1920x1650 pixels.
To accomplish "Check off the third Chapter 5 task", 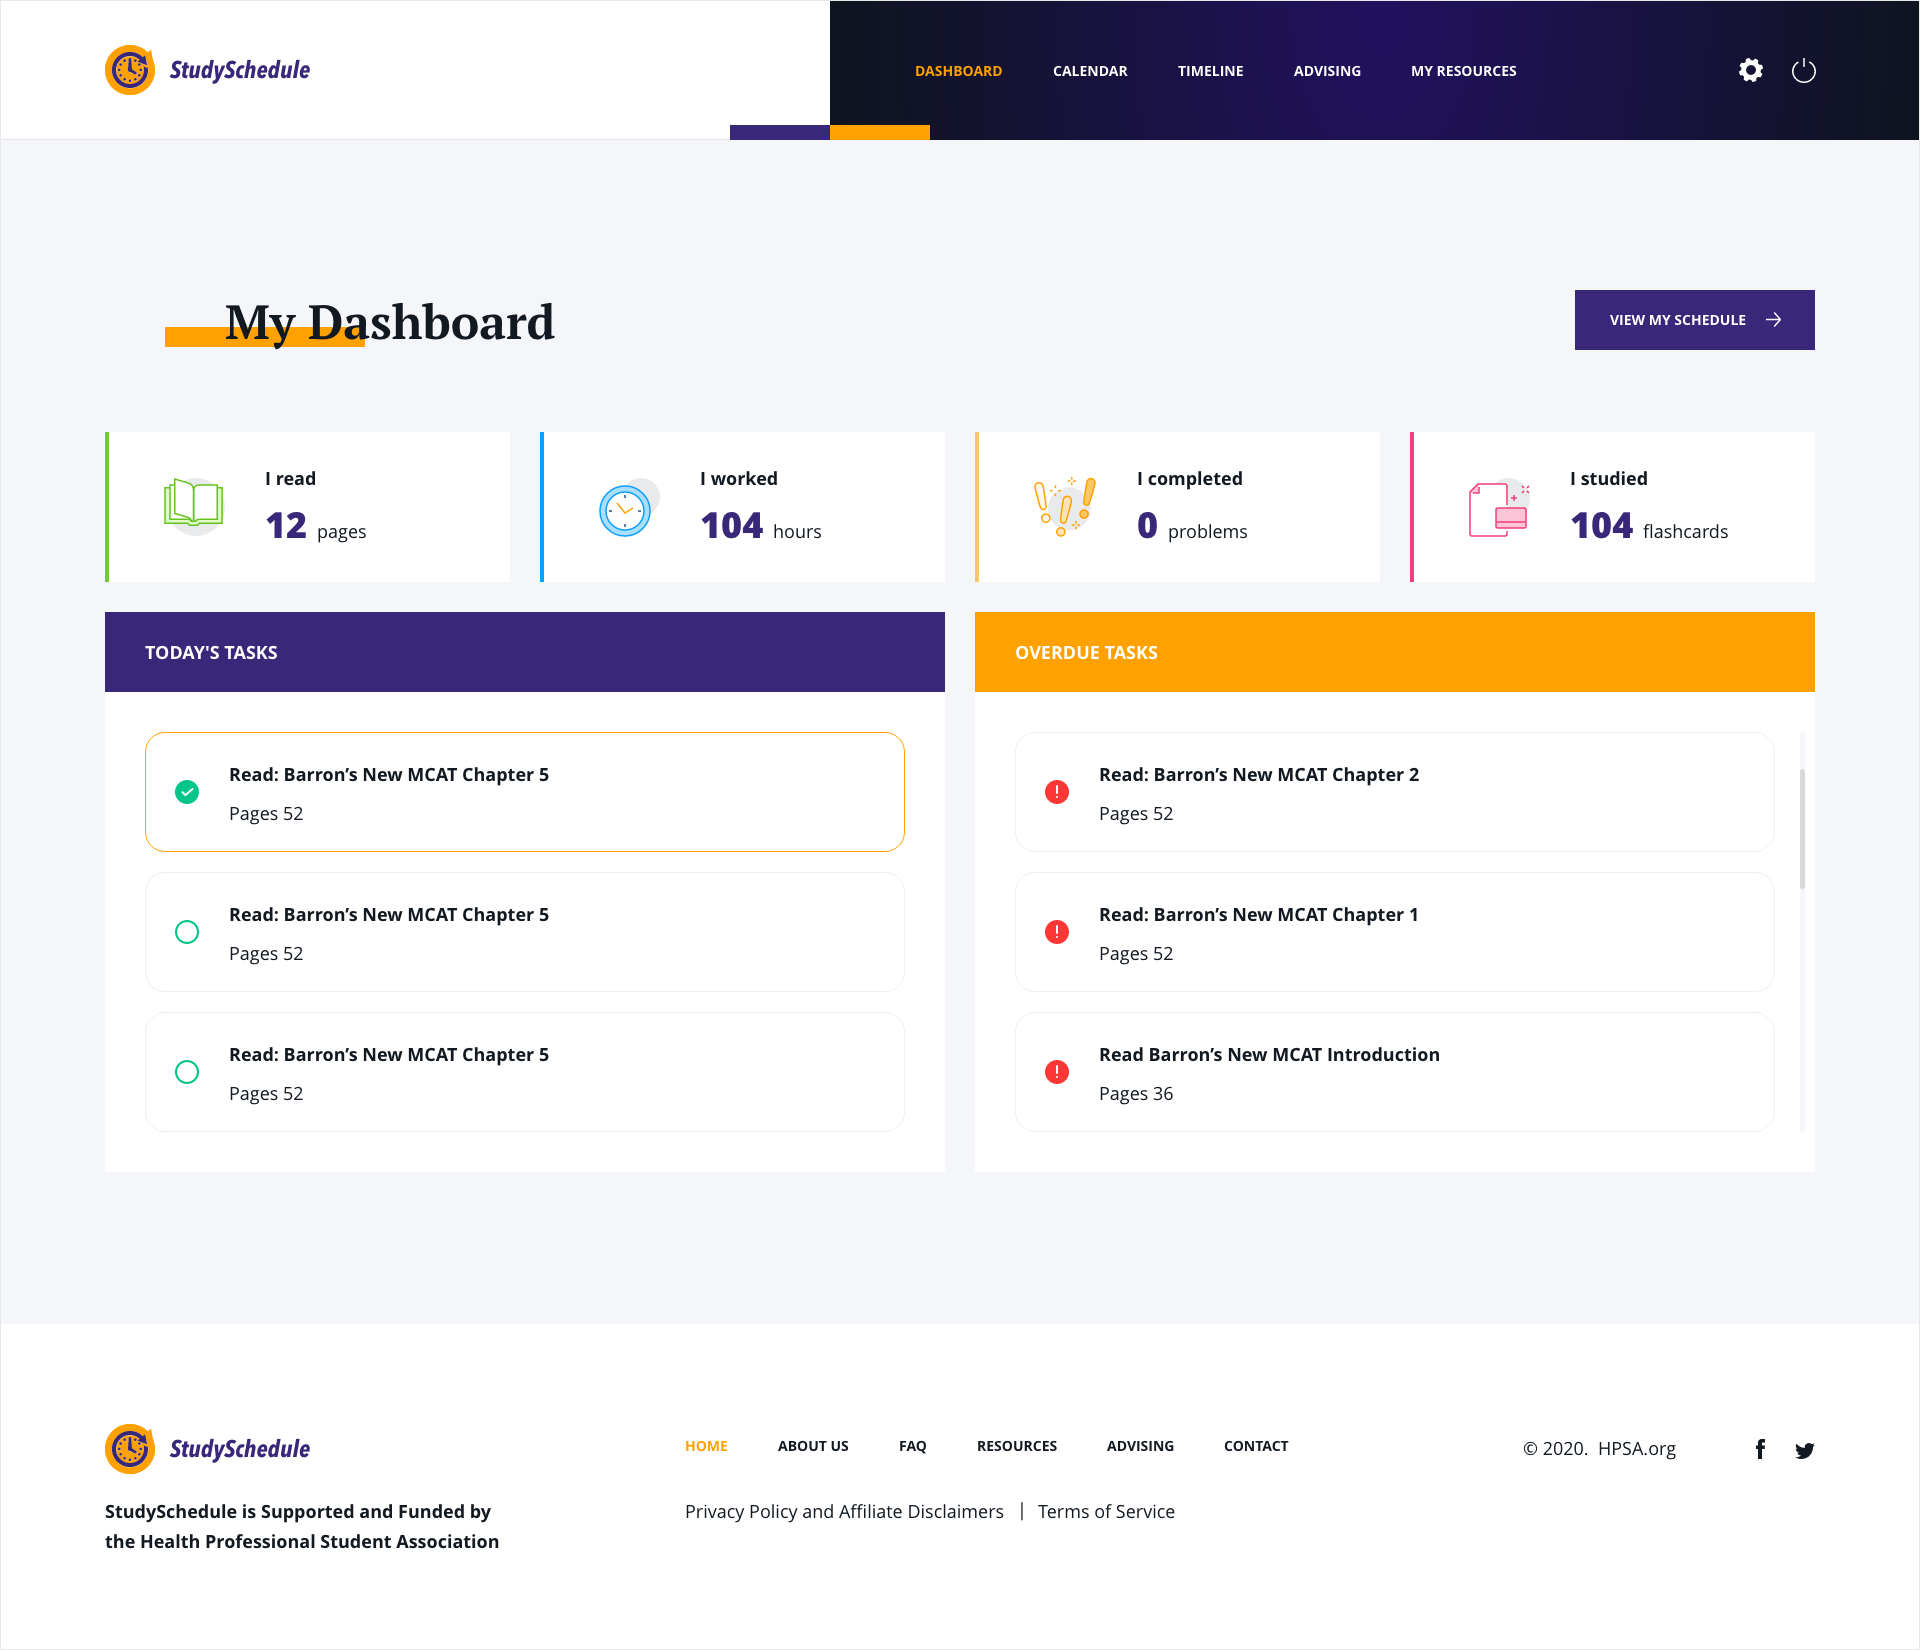I will 187,1072.
